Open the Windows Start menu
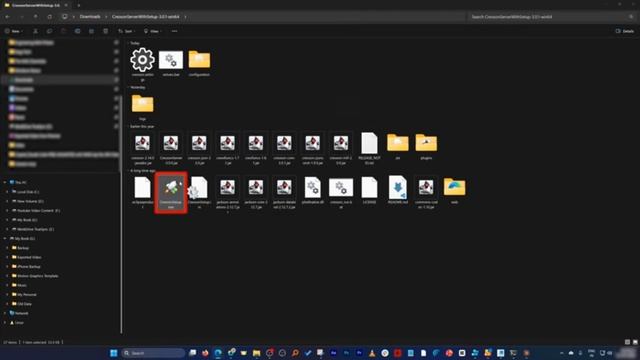The height and width of the screenshot is (360, 640). [x=114, y=353]
